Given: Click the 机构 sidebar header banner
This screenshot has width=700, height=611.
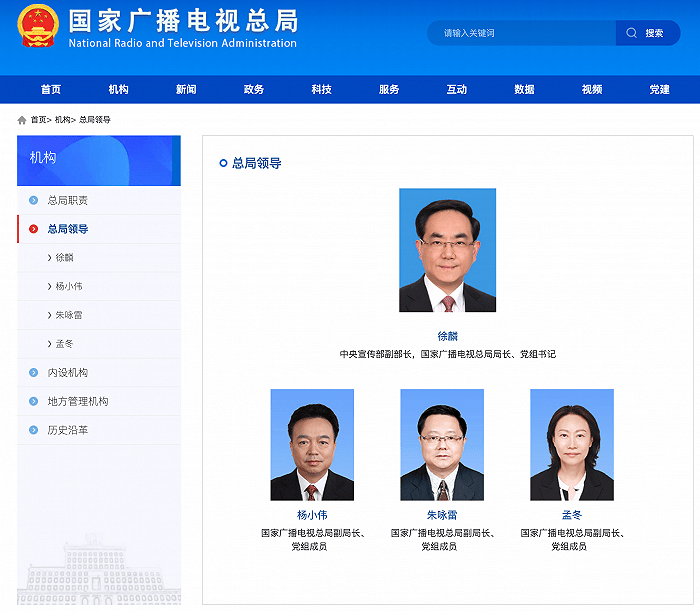Looking at the screenshot, I should pos(99,161).
